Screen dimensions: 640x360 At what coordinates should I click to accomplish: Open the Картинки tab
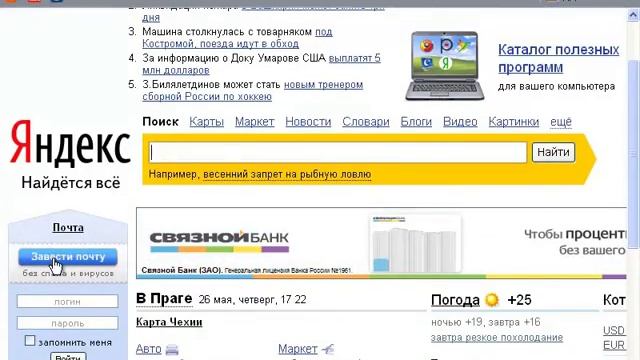pyautogui.click(x=513, y=122)
